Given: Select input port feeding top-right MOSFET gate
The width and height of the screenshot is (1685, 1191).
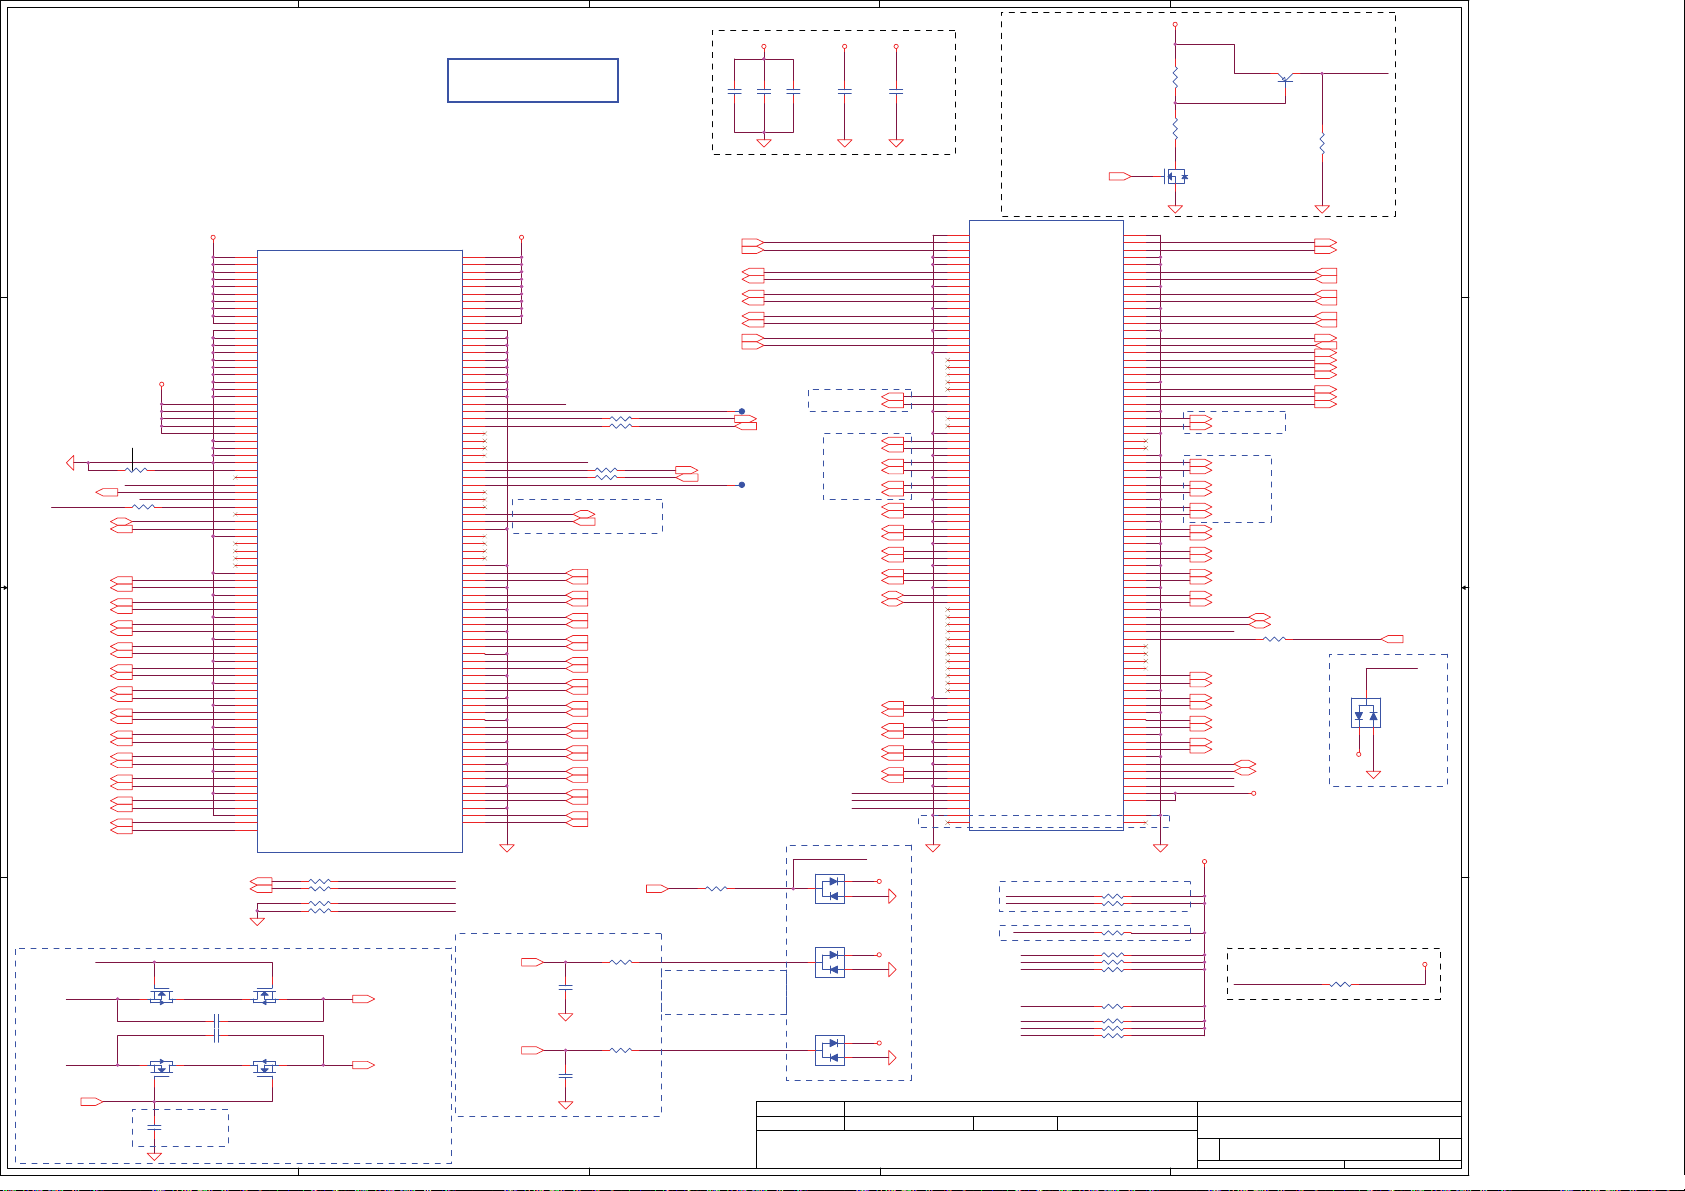Looking at the screenshot, I should click(x=1120, y=176).
